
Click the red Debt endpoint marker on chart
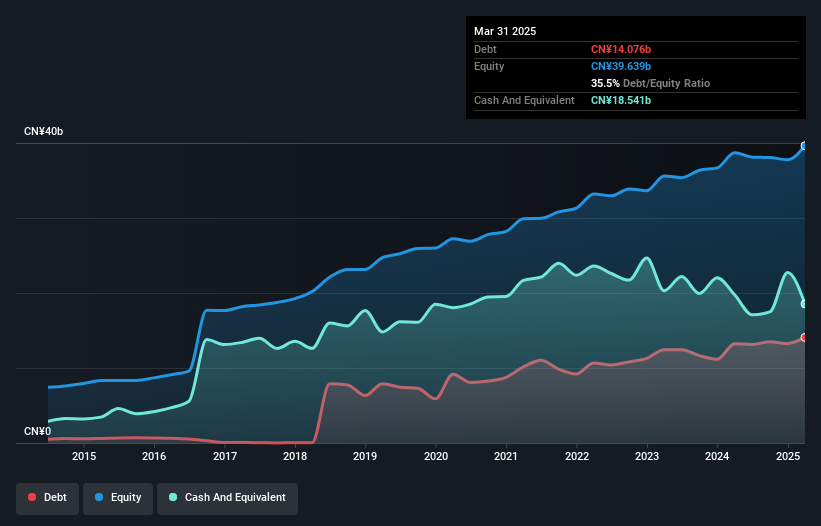[x=804, y=338]
